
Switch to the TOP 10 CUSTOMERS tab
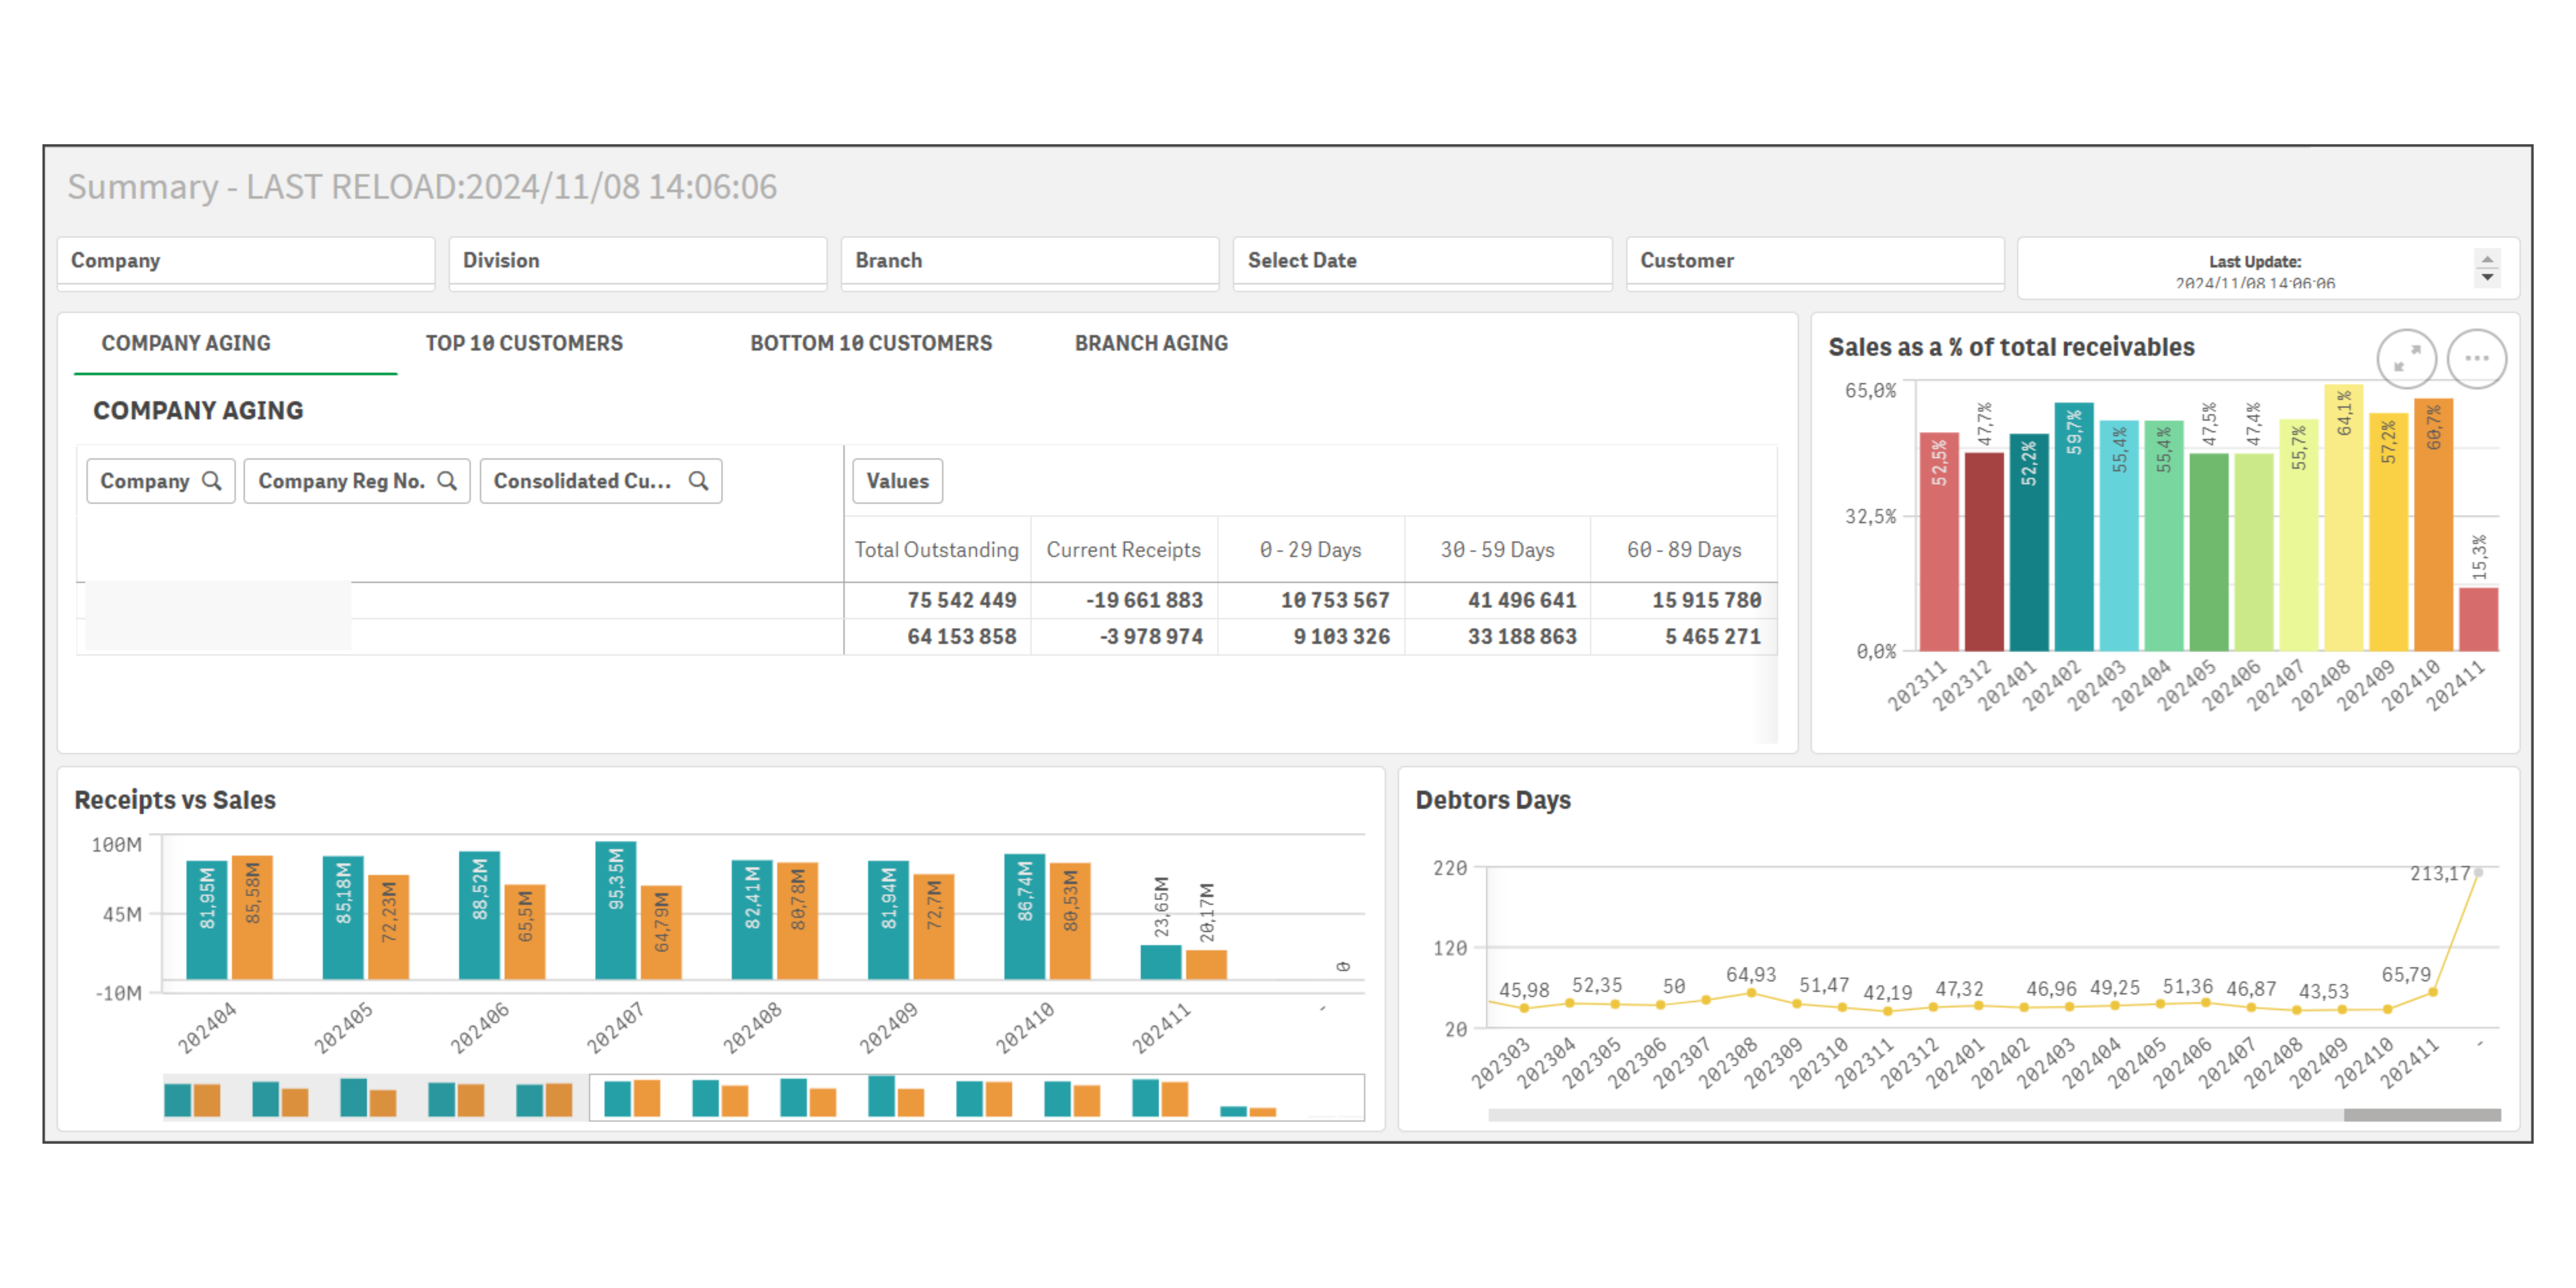(x=524, y=343)
